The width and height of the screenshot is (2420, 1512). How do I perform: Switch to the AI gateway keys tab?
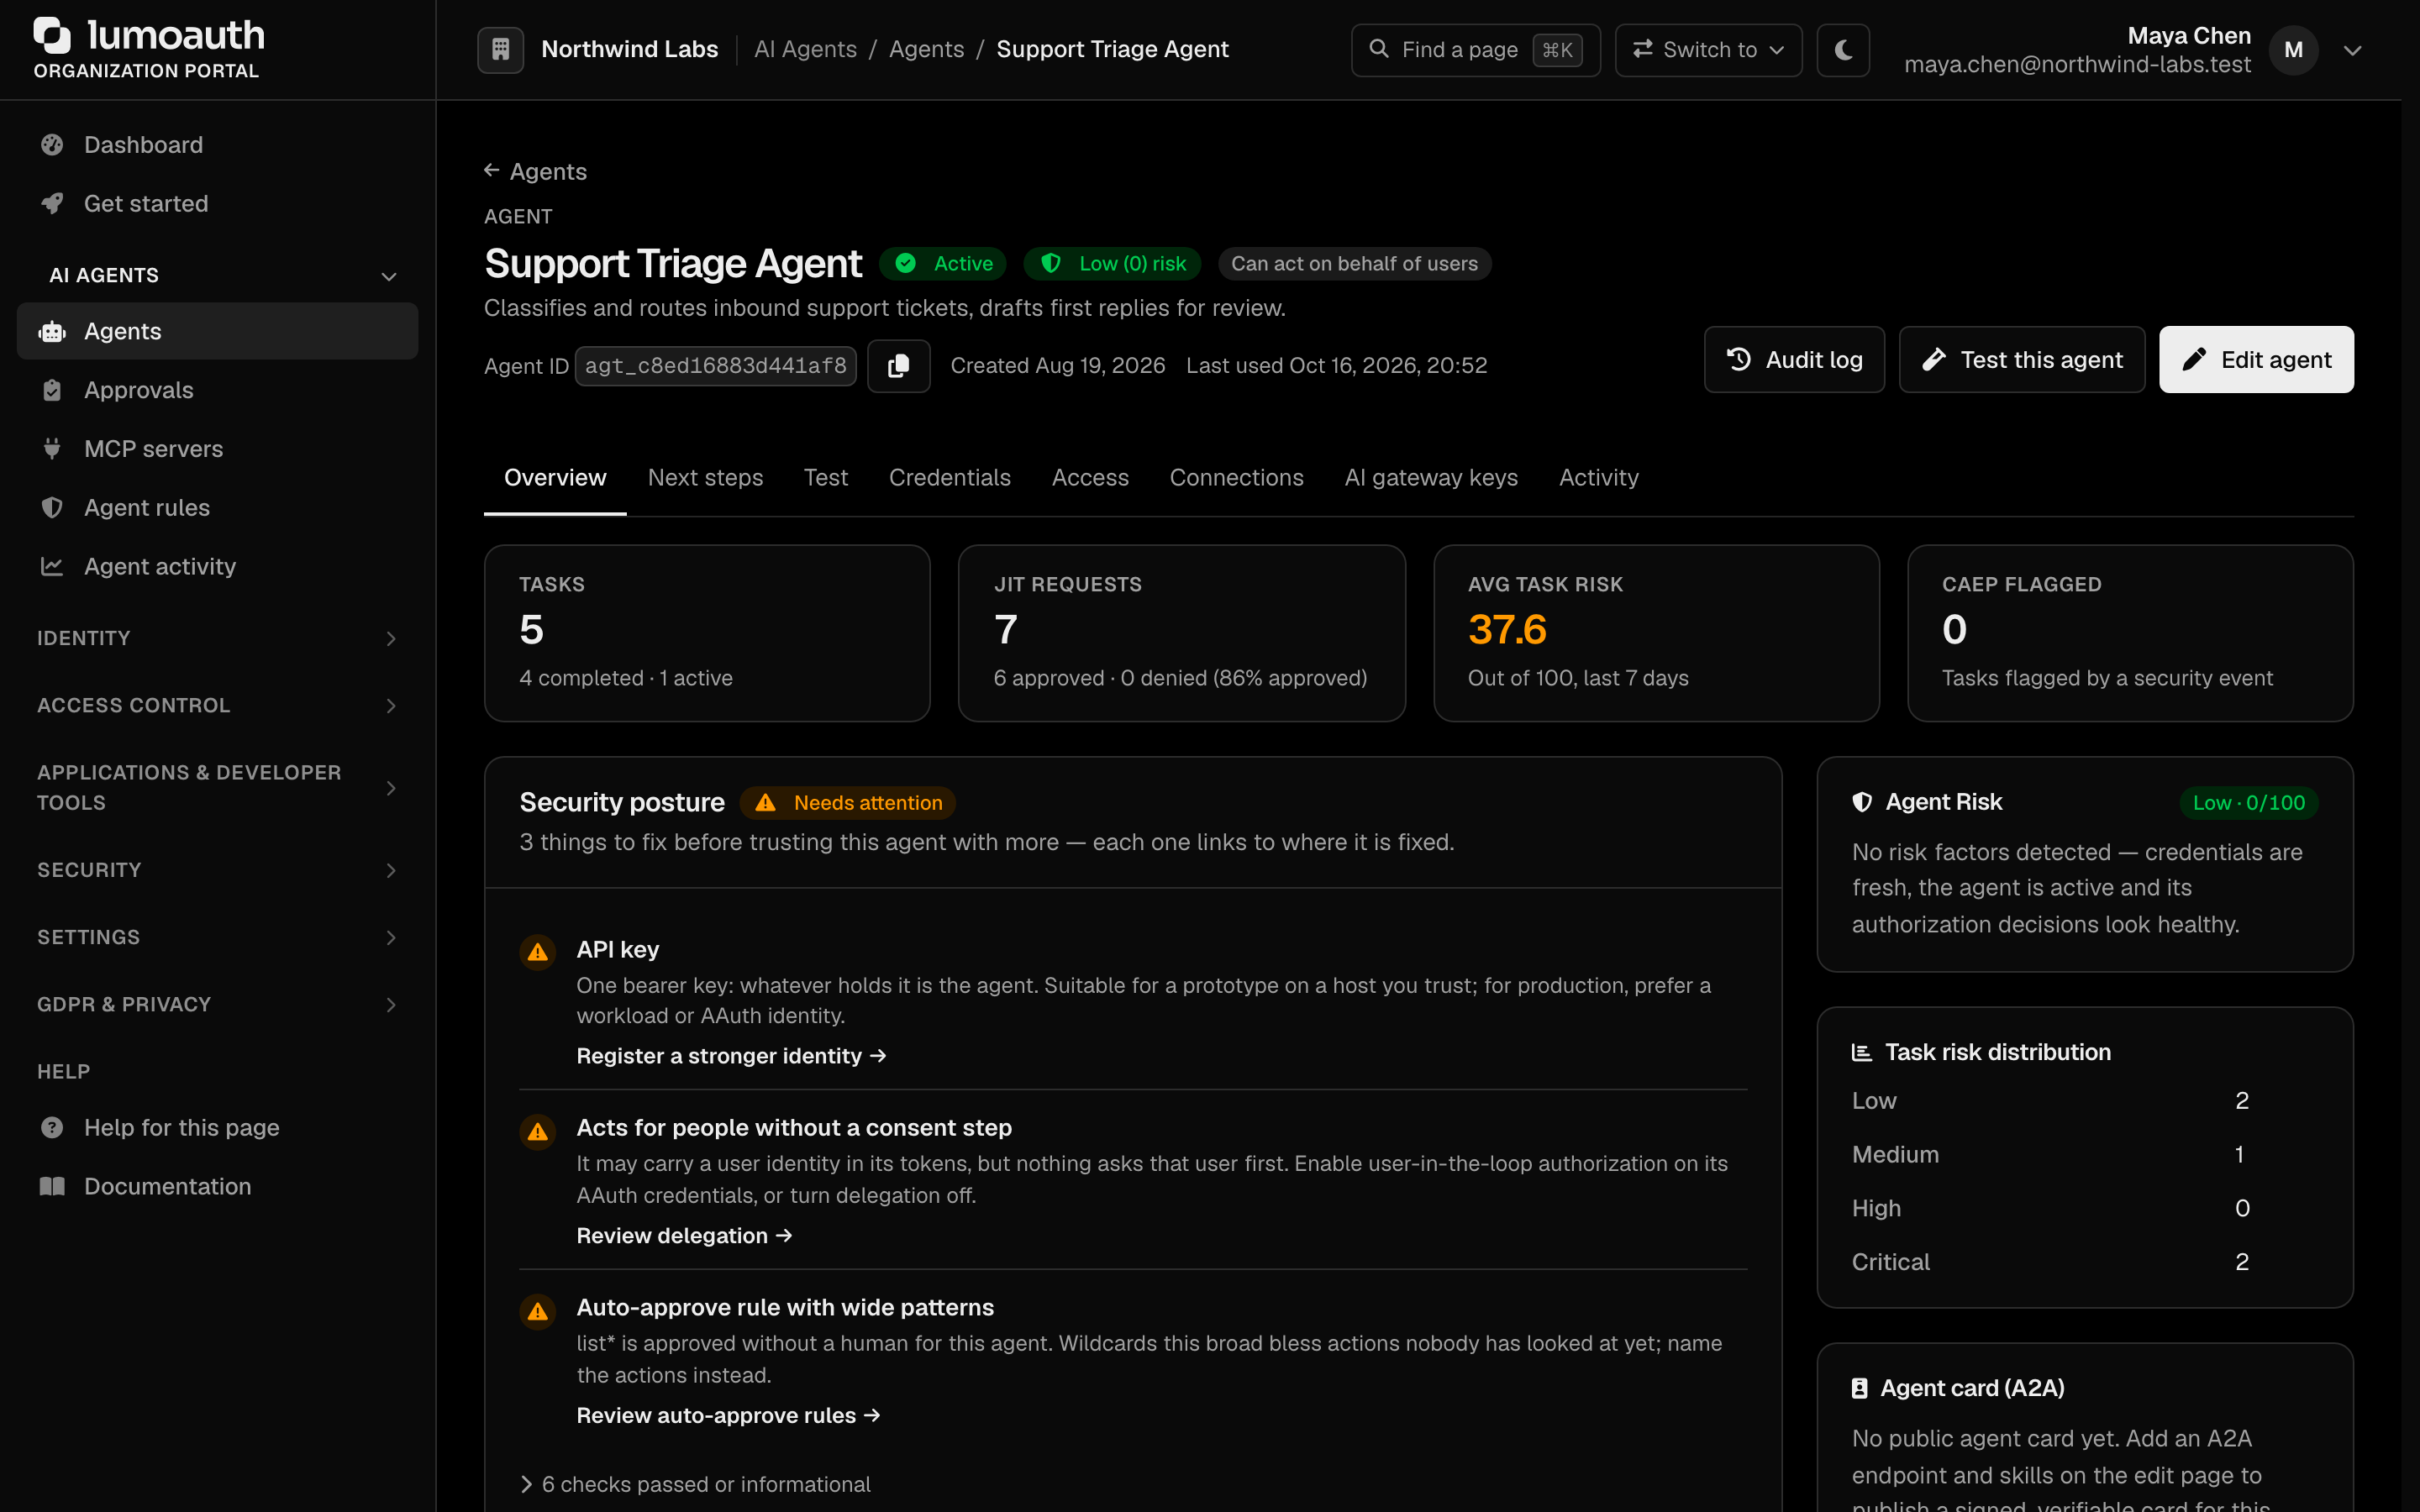1430,478
